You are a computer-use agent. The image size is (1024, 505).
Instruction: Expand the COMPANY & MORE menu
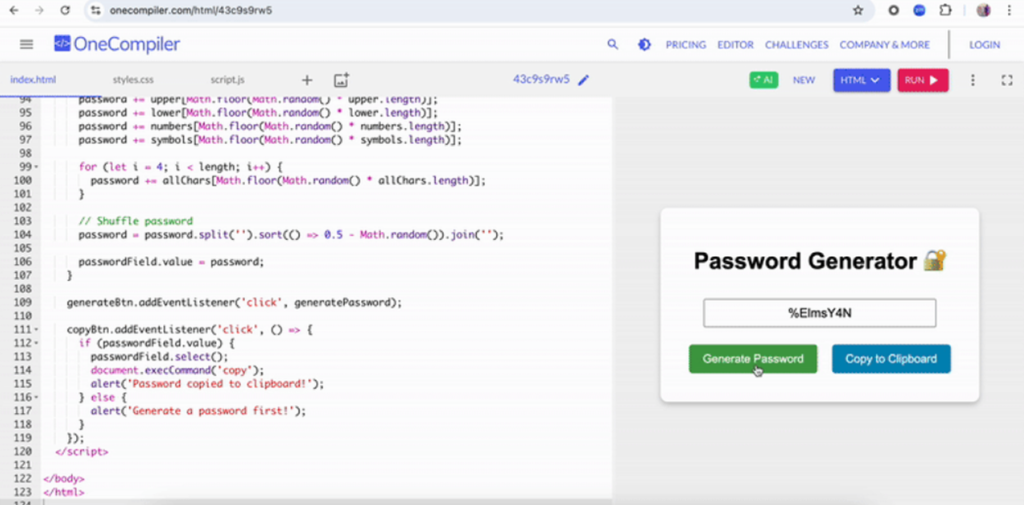[884, 45]
